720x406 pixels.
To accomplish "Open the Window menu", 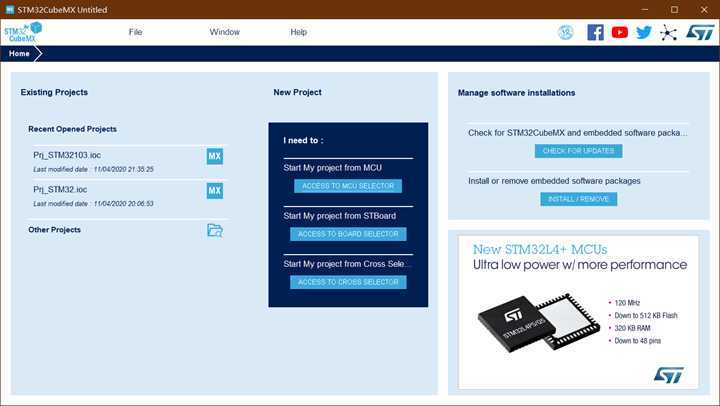I will point(225,32).
